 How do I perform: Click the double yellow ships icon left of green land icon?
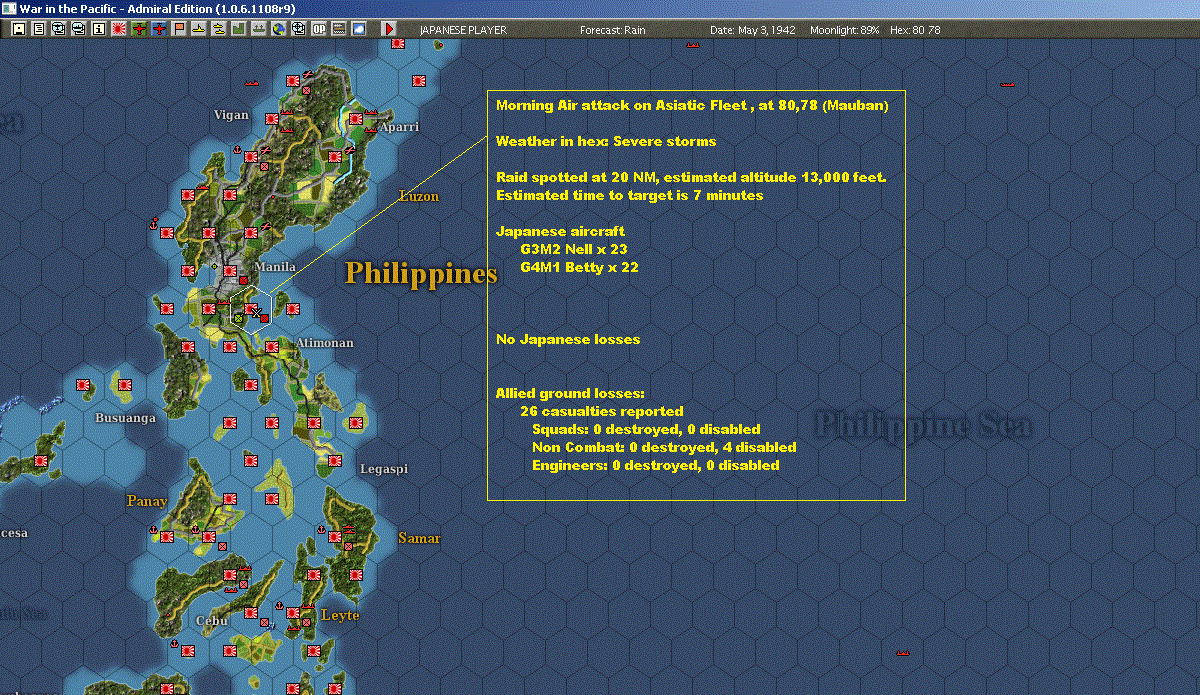click(x=218, y=29)
